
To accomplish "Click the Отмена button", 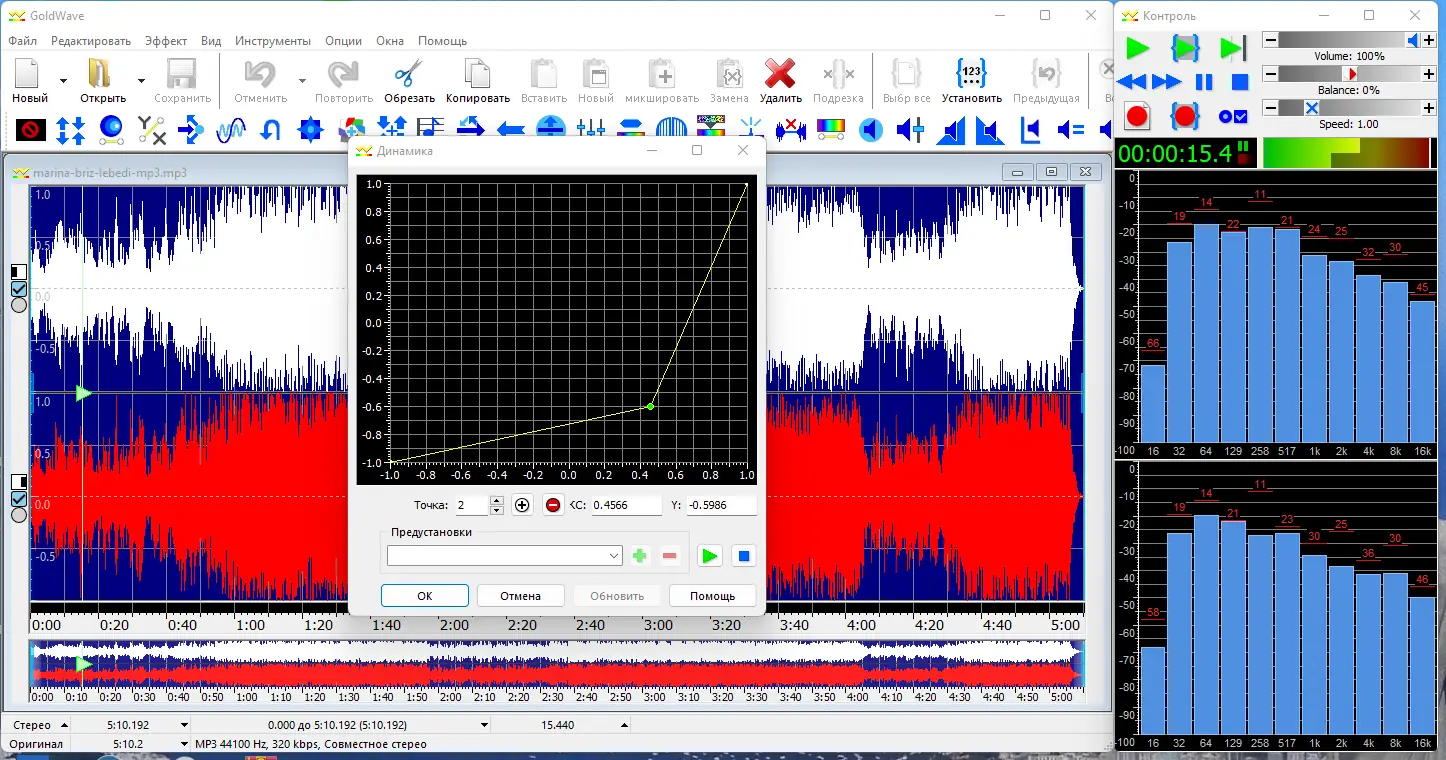I will pyautogui.click(x=520, y=596).
